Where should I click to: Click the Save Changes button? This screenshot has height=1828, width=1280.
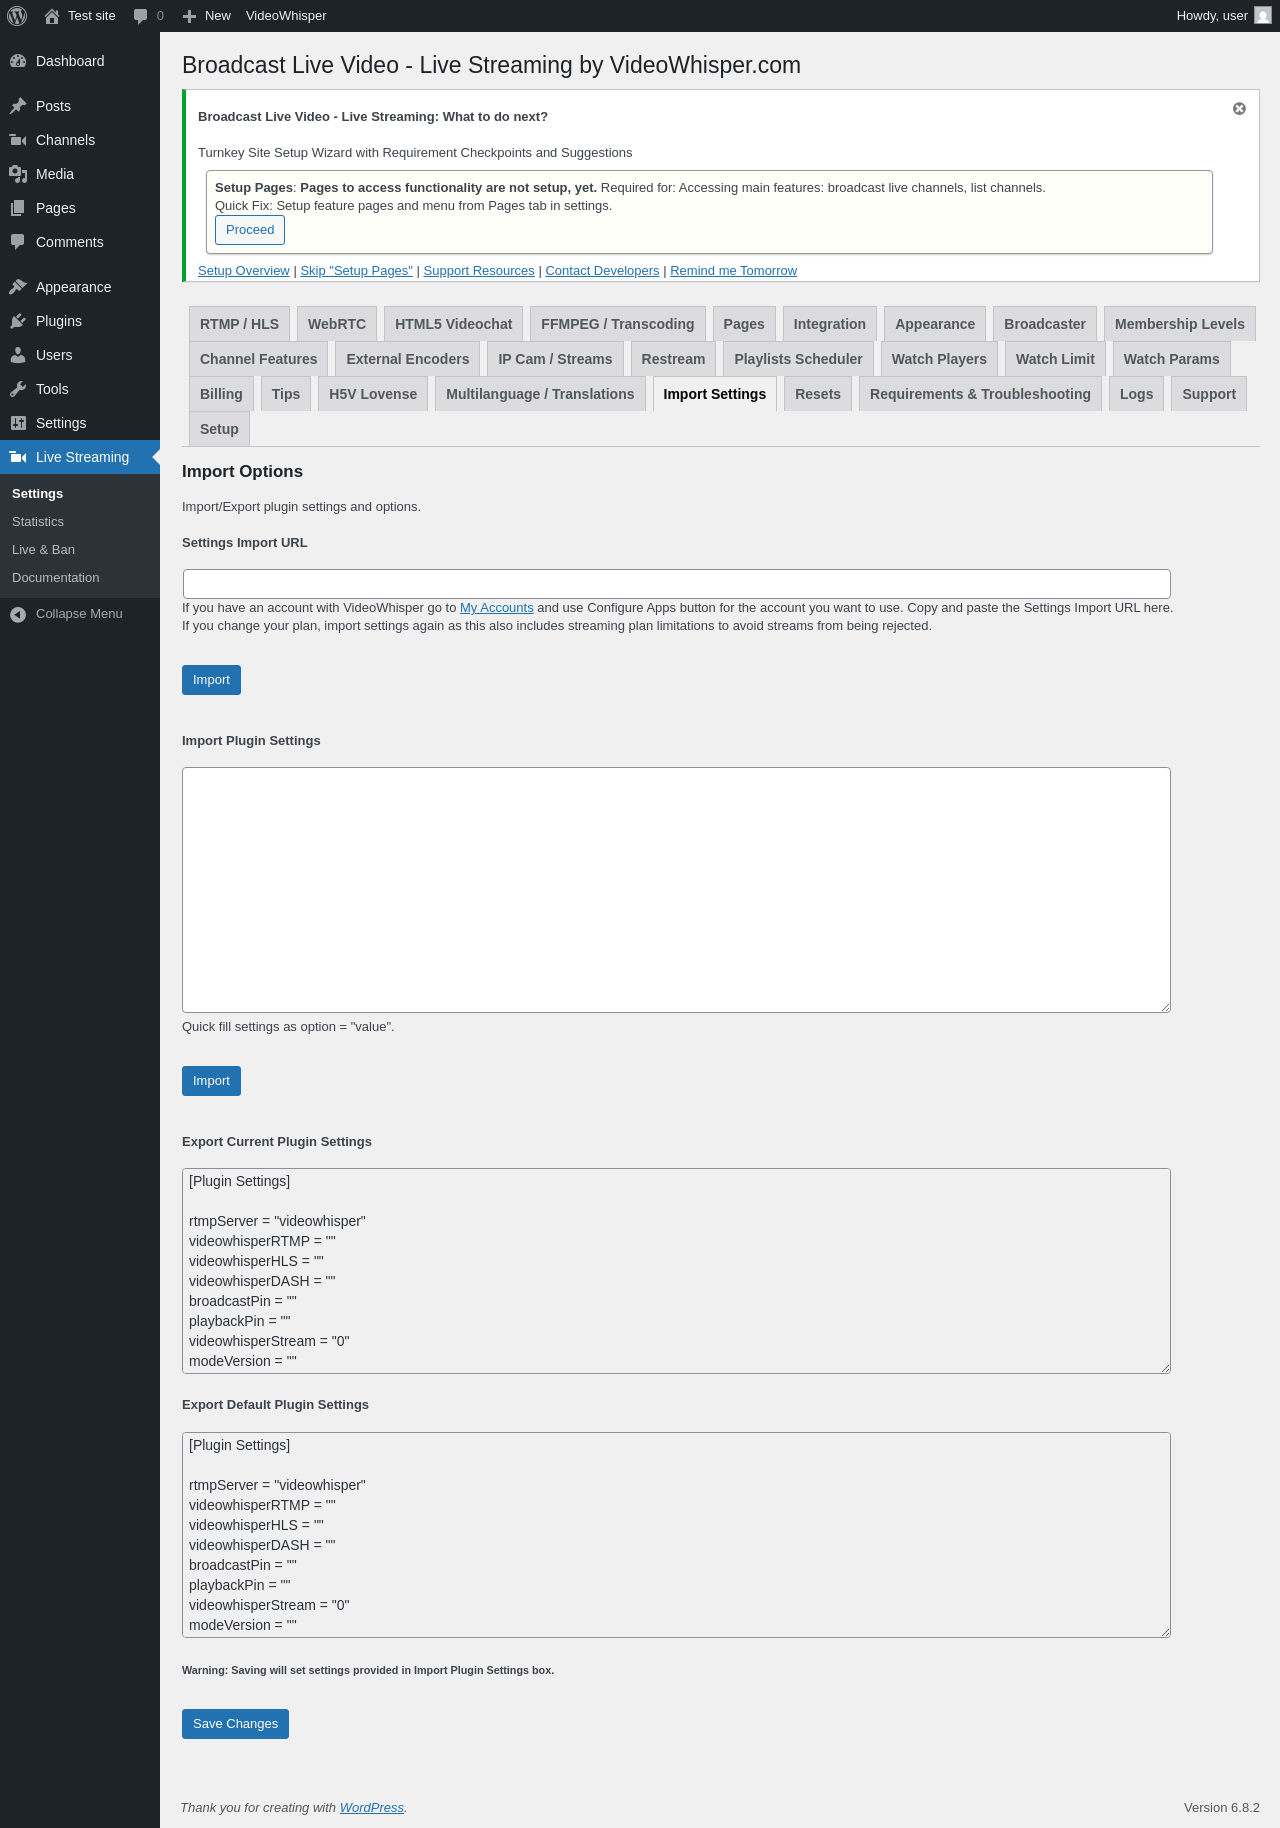[x=235, y=1724]
